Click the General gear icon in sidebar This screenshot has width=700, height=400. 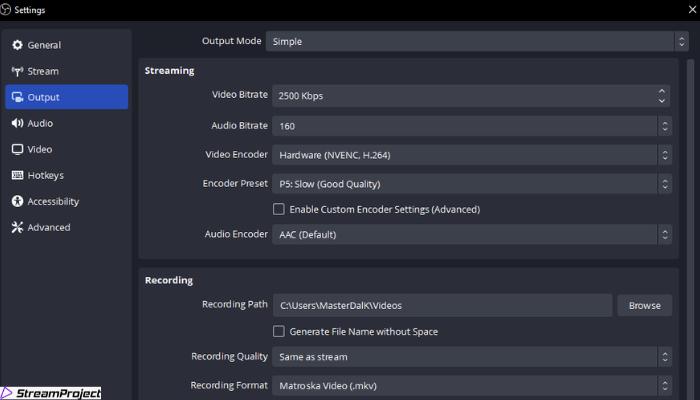tap(17, 45)
